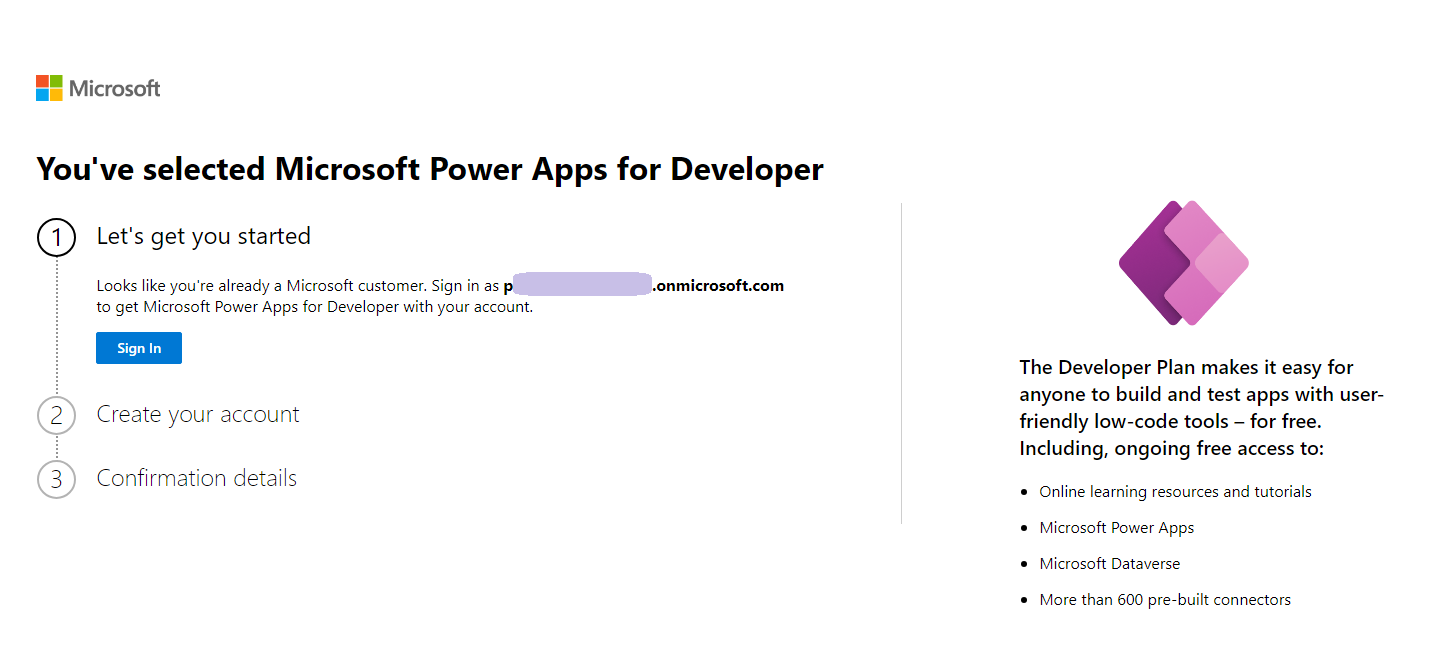1437x648 pixels.
Task: Select step 3 circle indicator
Action: tap(56, 479)
